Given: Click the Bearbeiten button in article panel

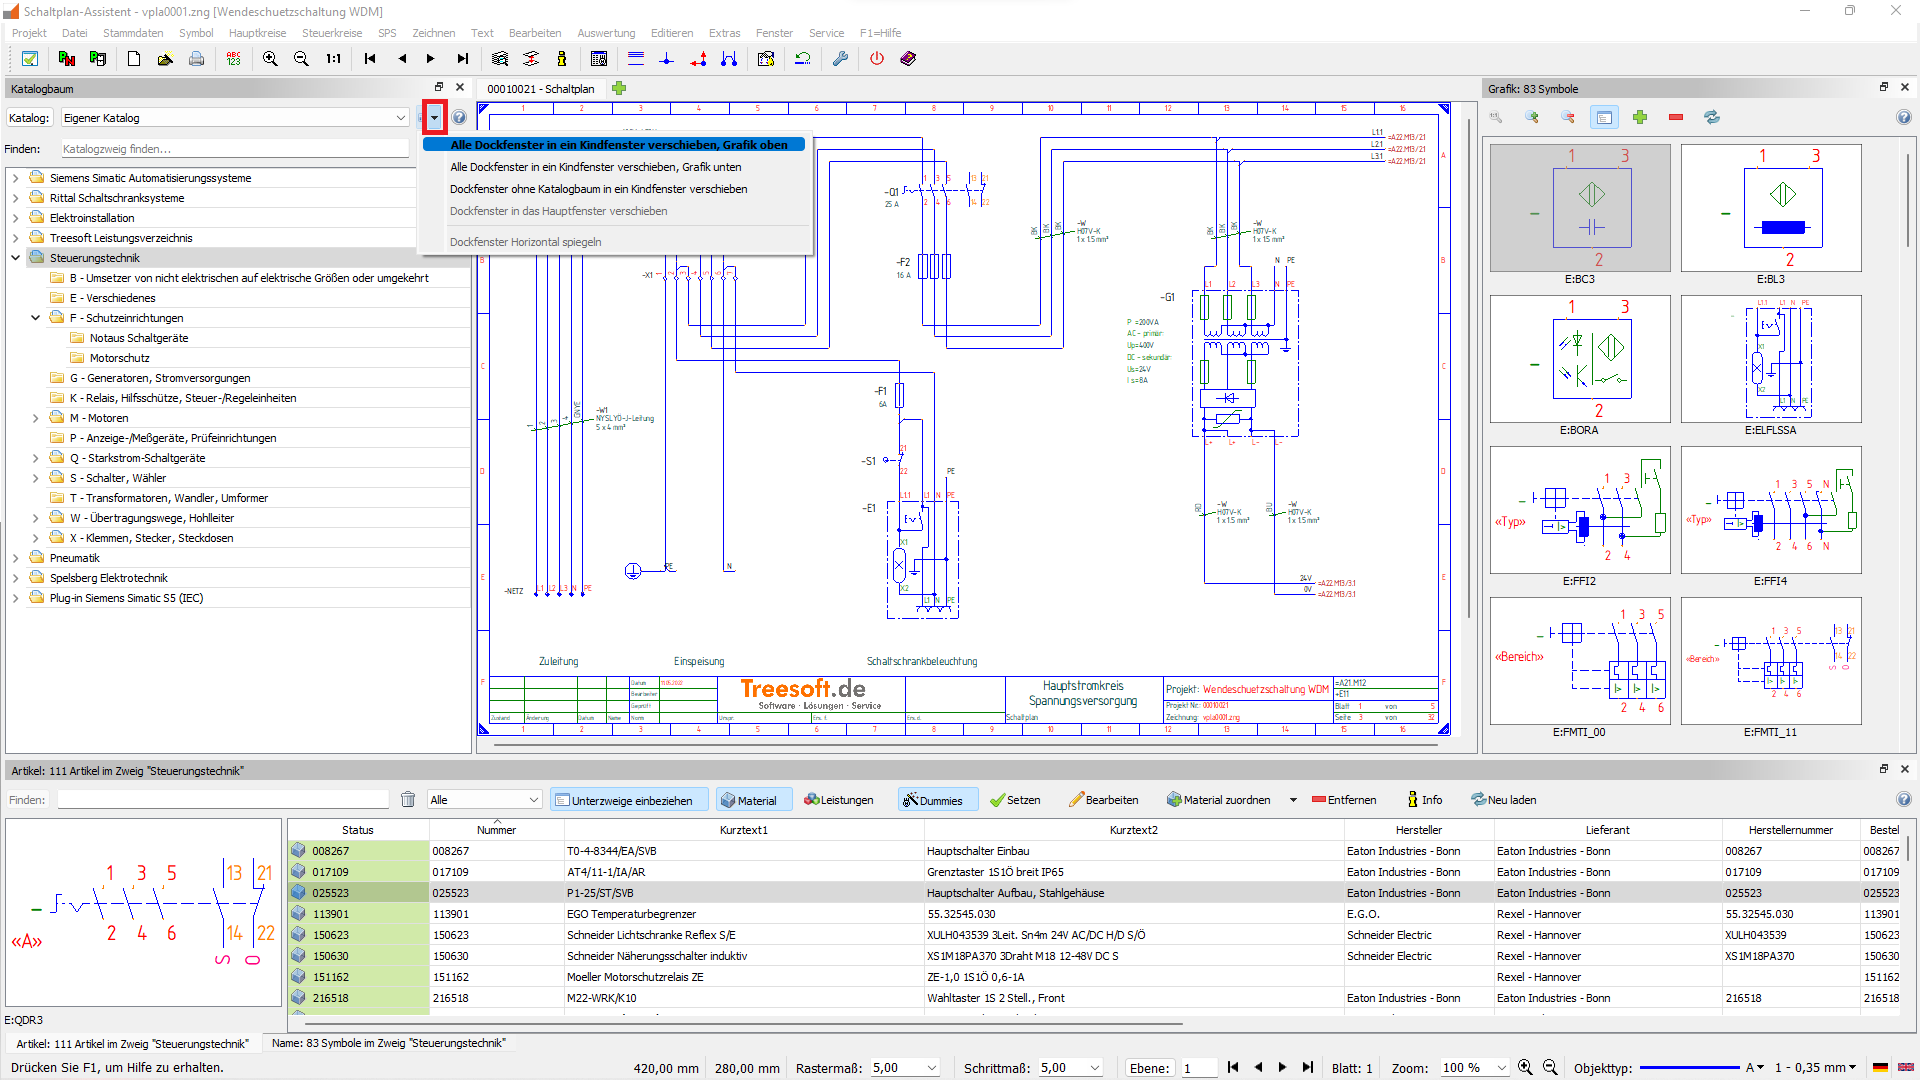Looking at the screenshot, I should (x=1104, y=800).
